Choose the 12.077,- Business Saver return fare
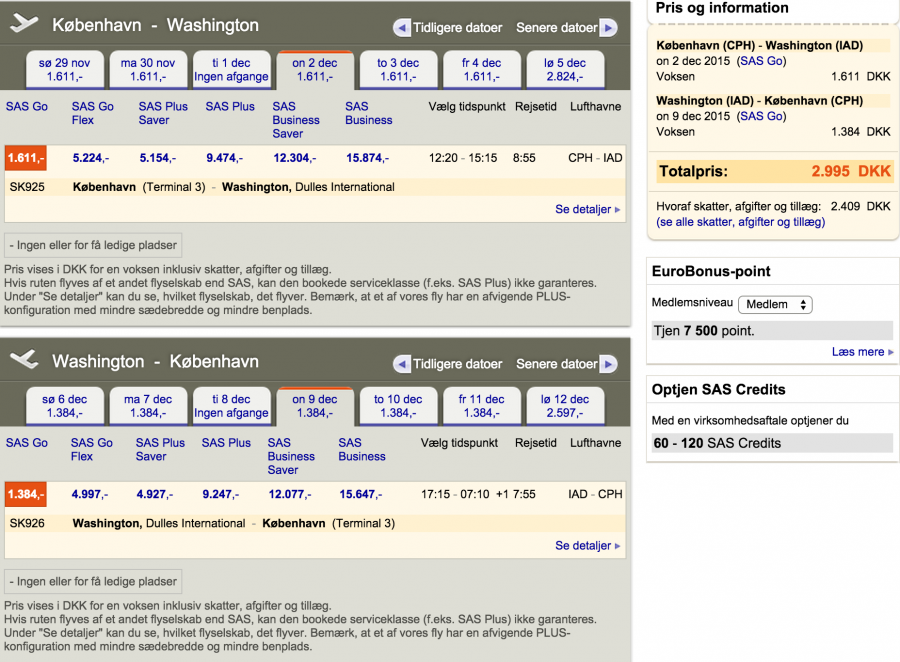This screenshot has width=900, height=662. click(290, 494)
